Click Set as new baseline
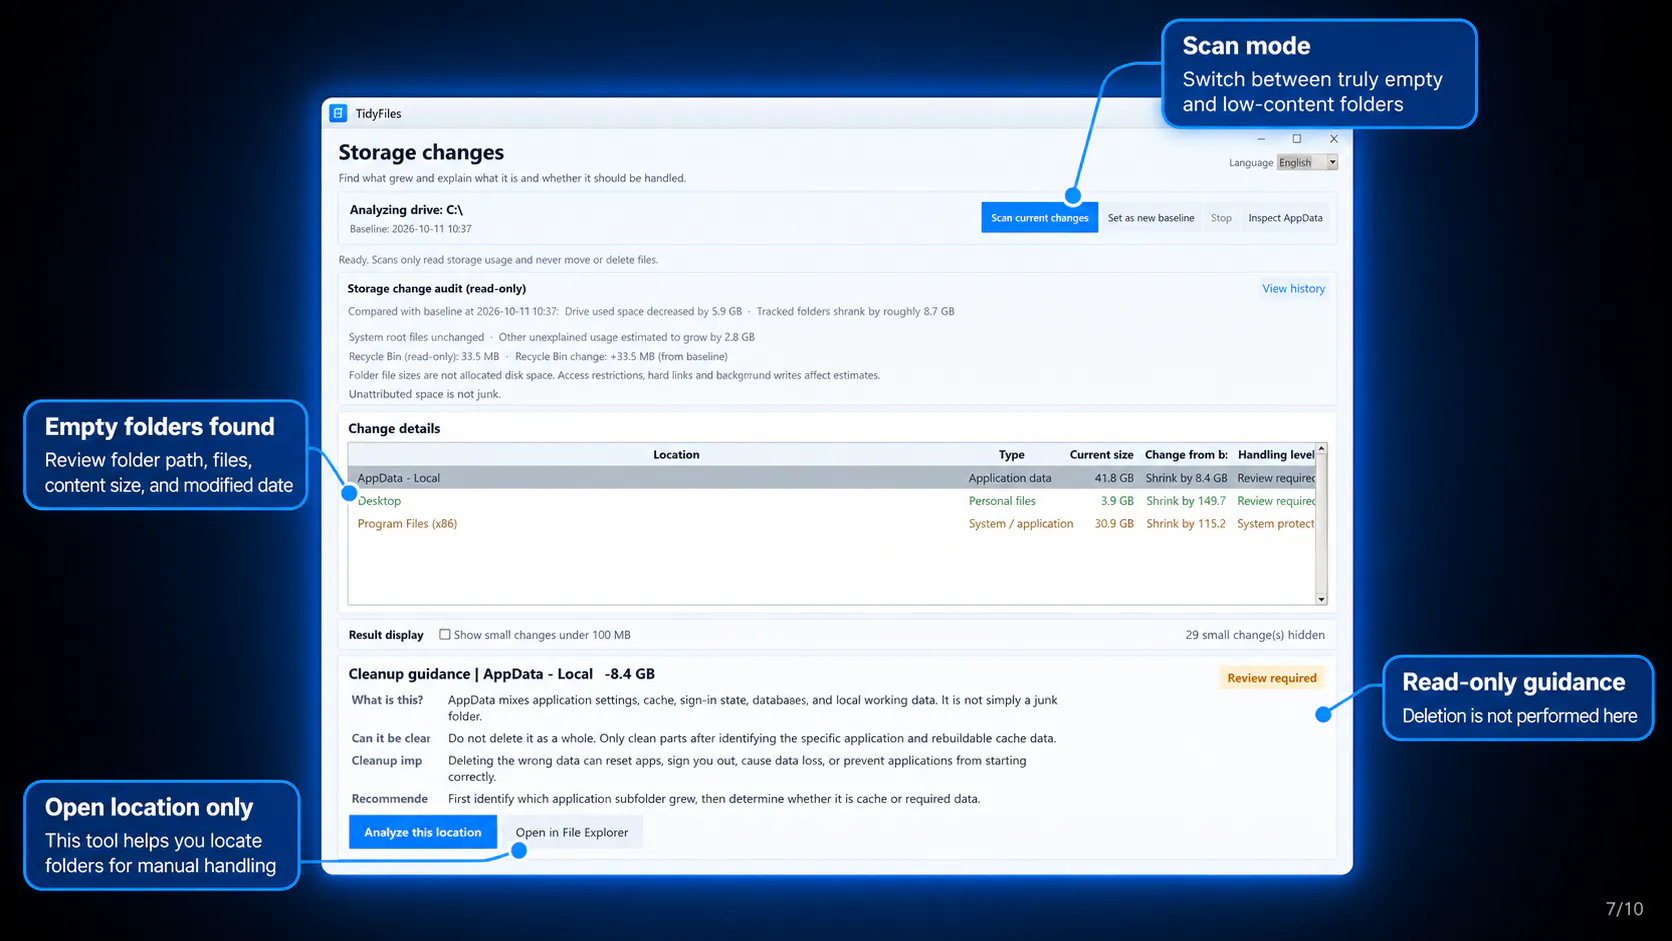1672x941 pixels. click(1150, 217)
